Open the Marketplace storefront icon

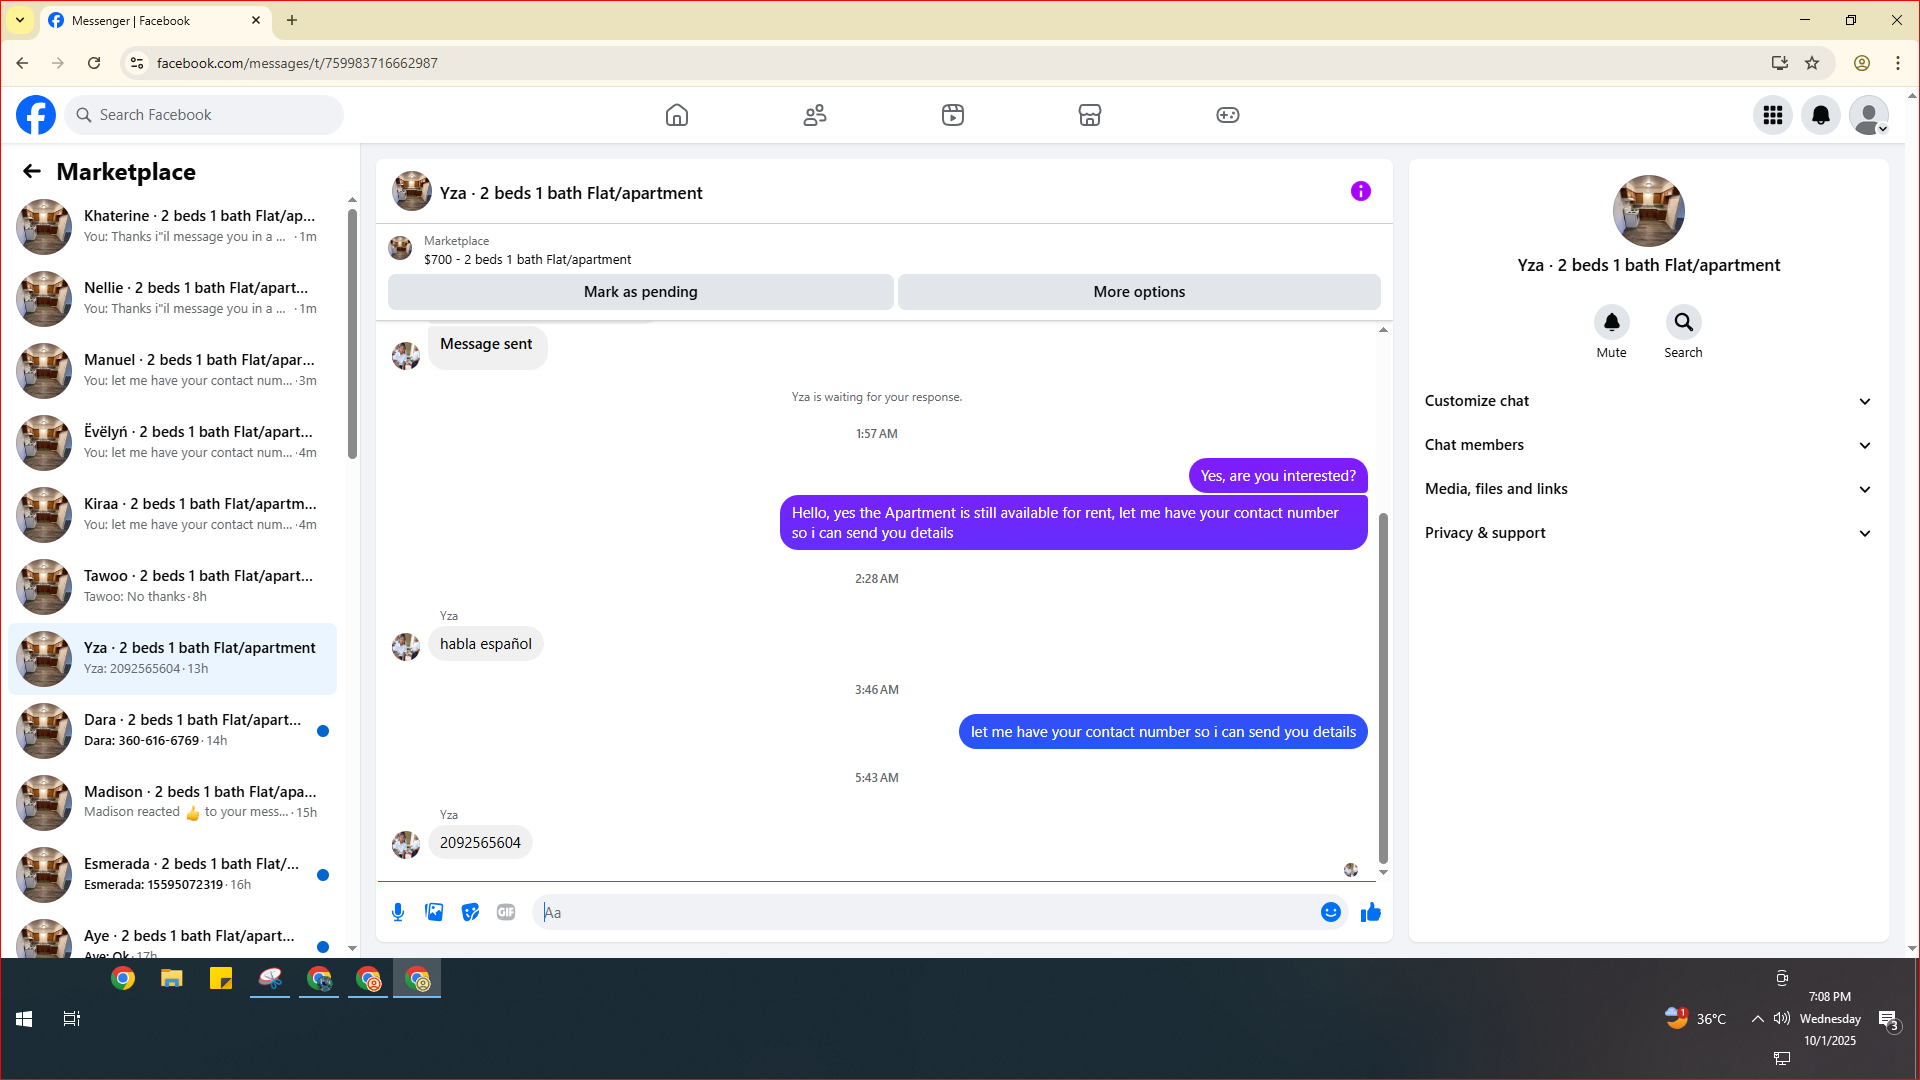[x=1090, y=115]
